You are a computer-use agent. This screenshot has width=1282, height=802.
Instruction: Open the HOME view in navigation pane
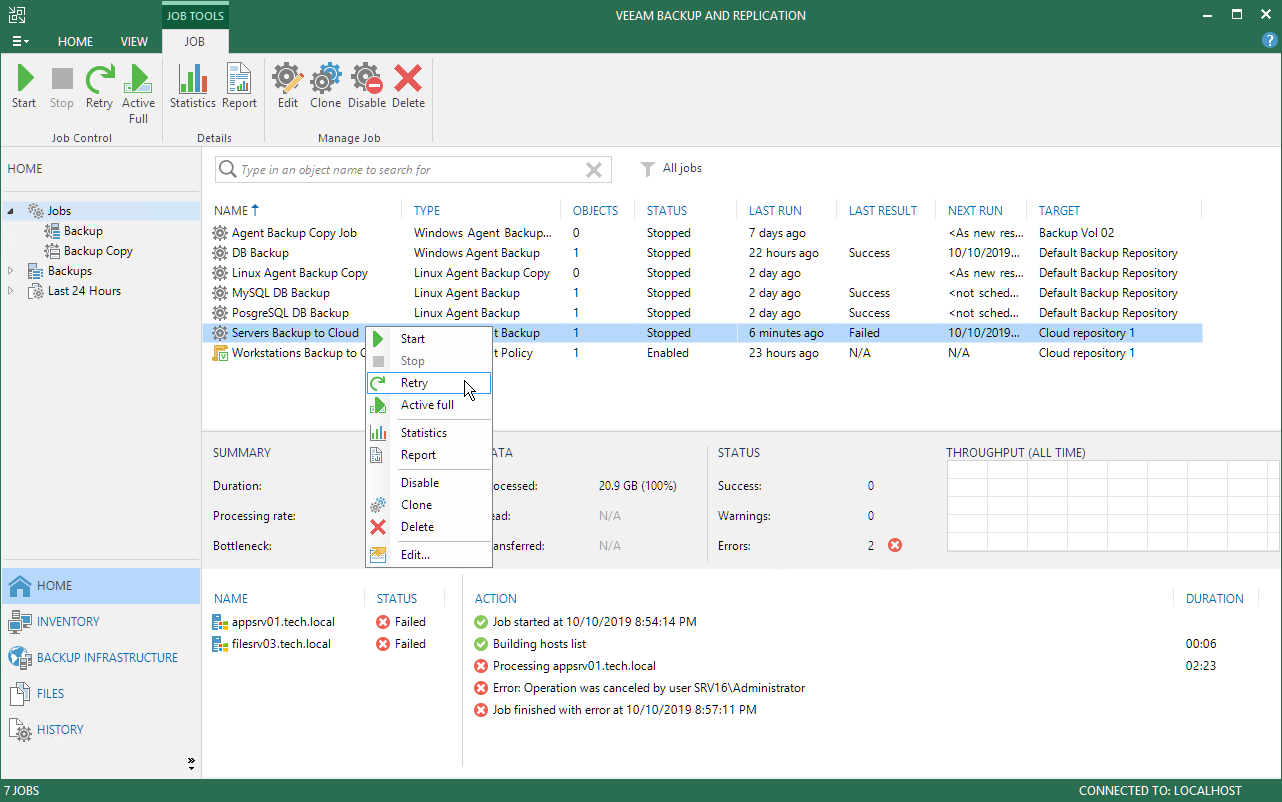(x=100, y=586)
